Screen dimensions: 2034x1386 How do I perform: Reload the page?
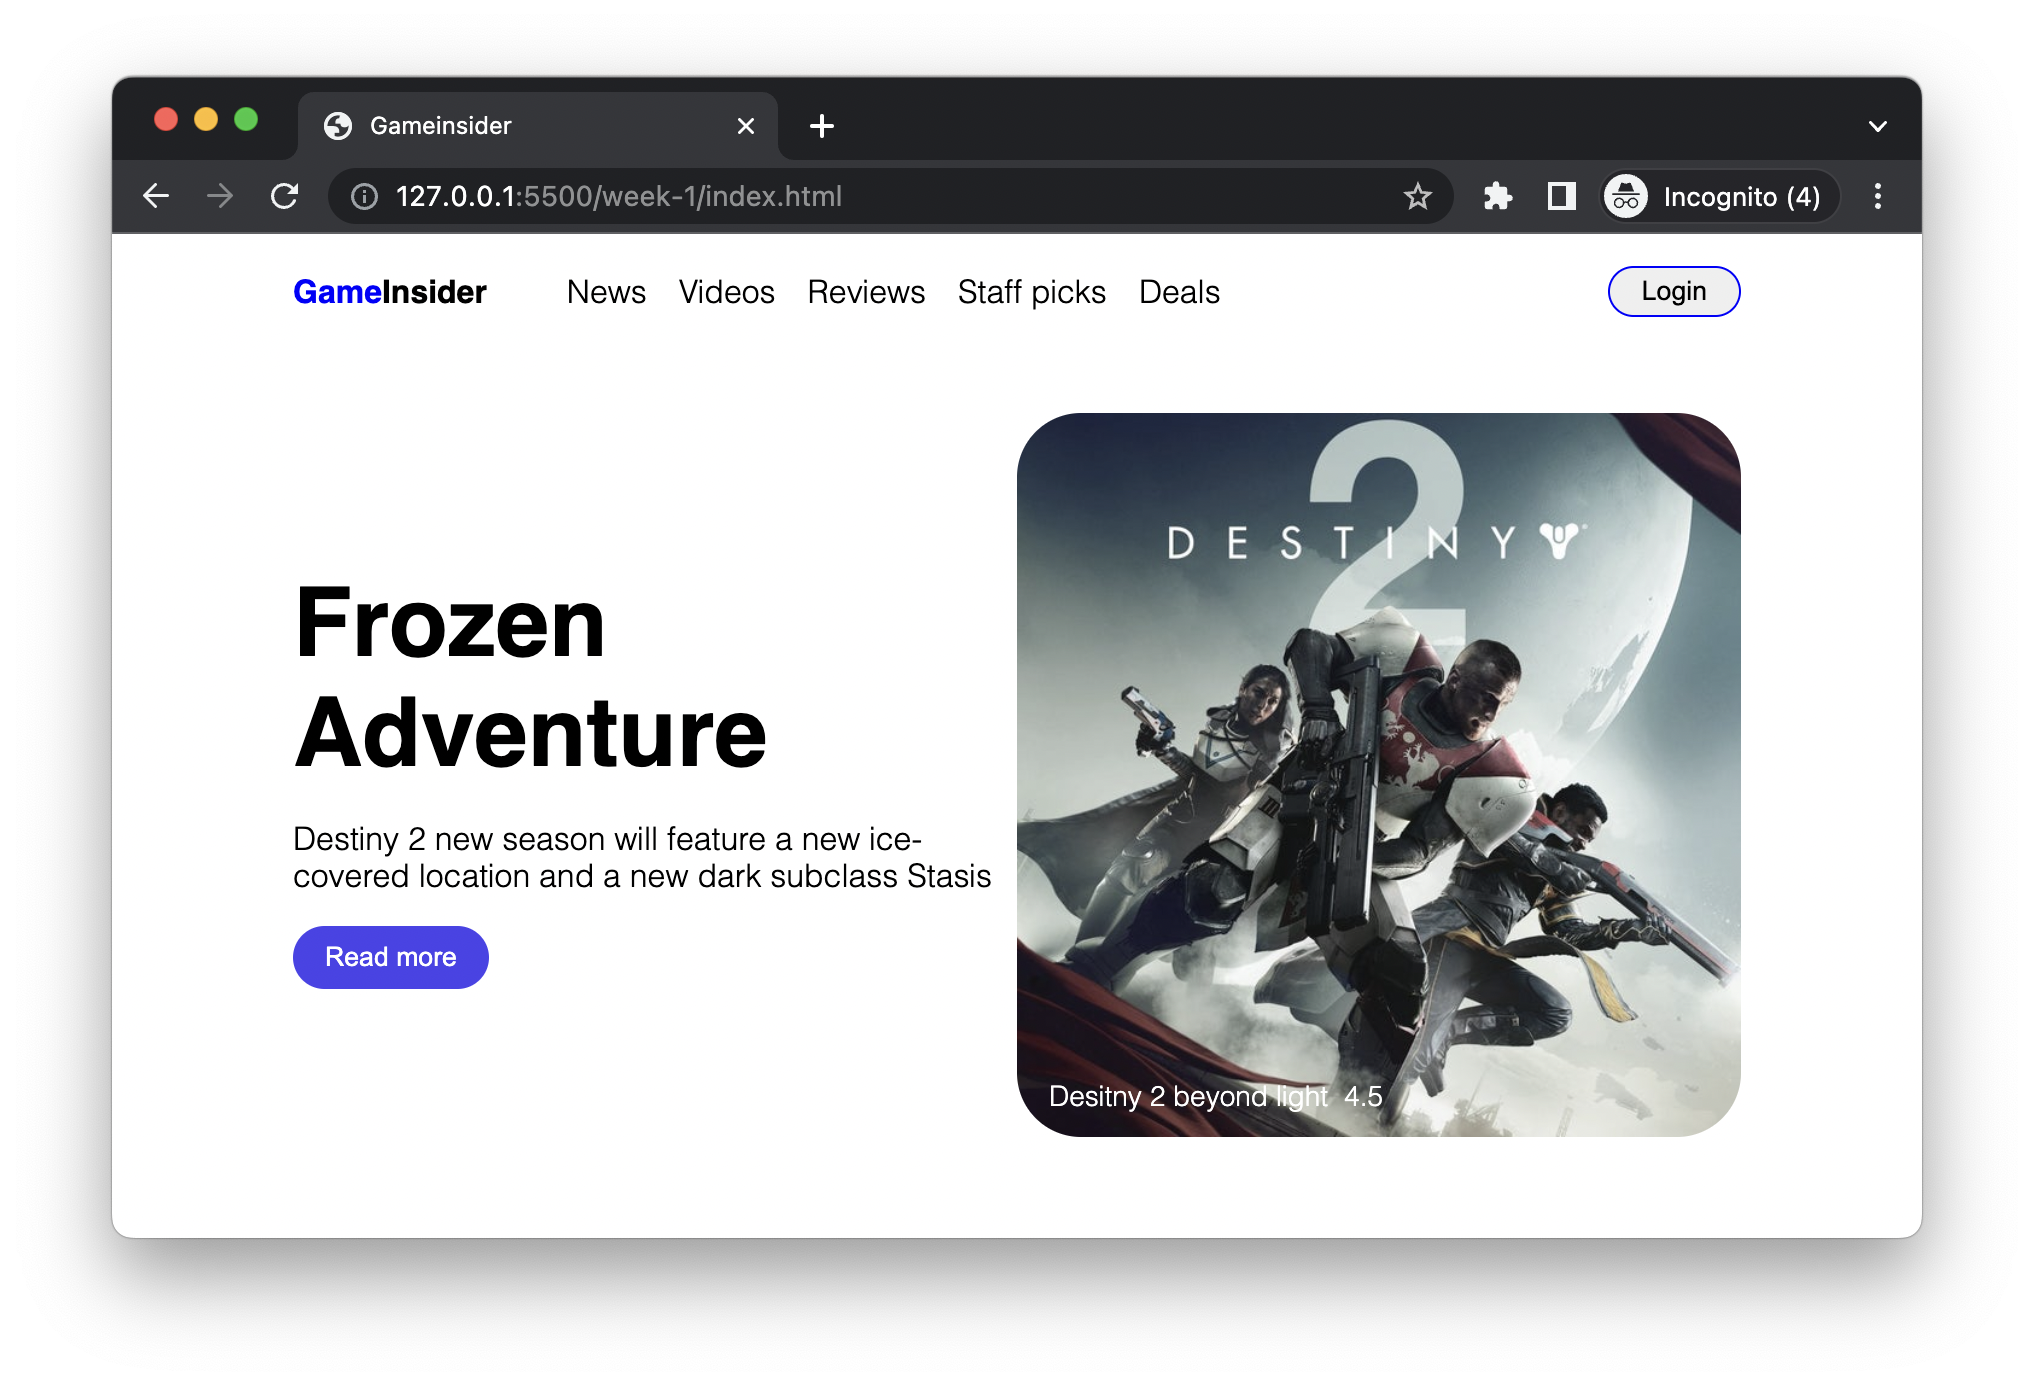(285, 196)
